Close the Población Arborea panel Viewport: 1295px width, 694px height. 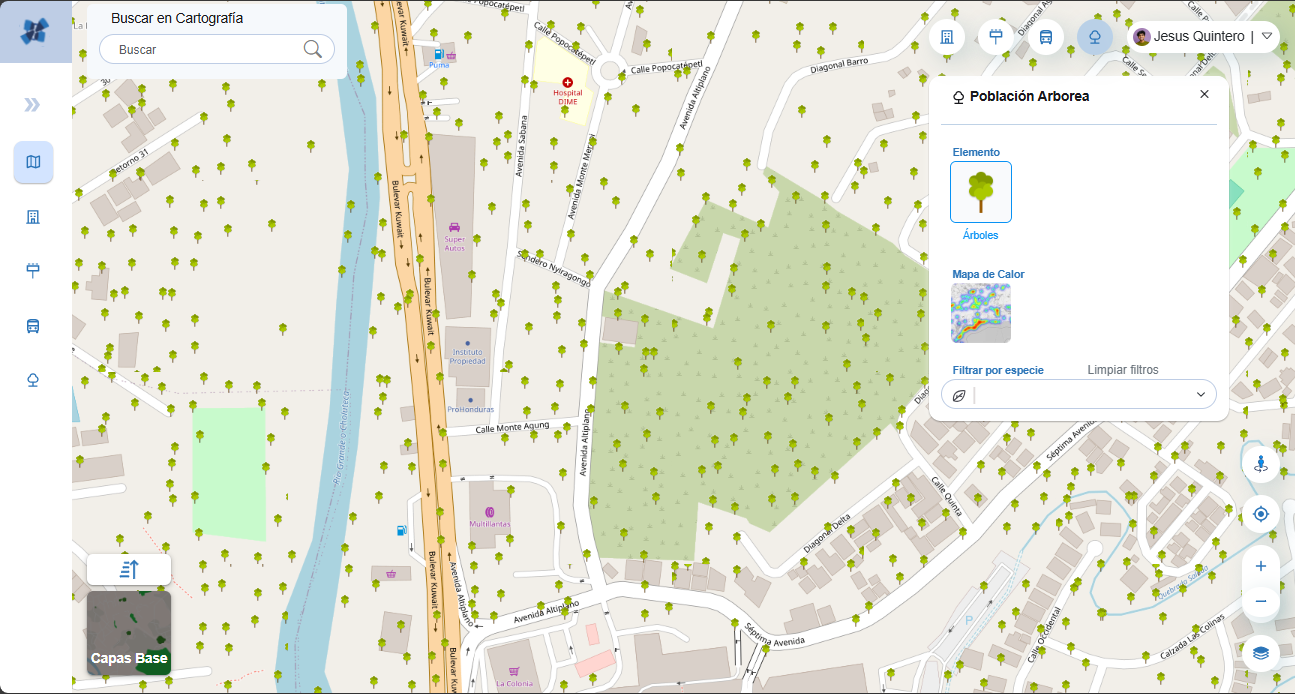tap(1204, 94)
